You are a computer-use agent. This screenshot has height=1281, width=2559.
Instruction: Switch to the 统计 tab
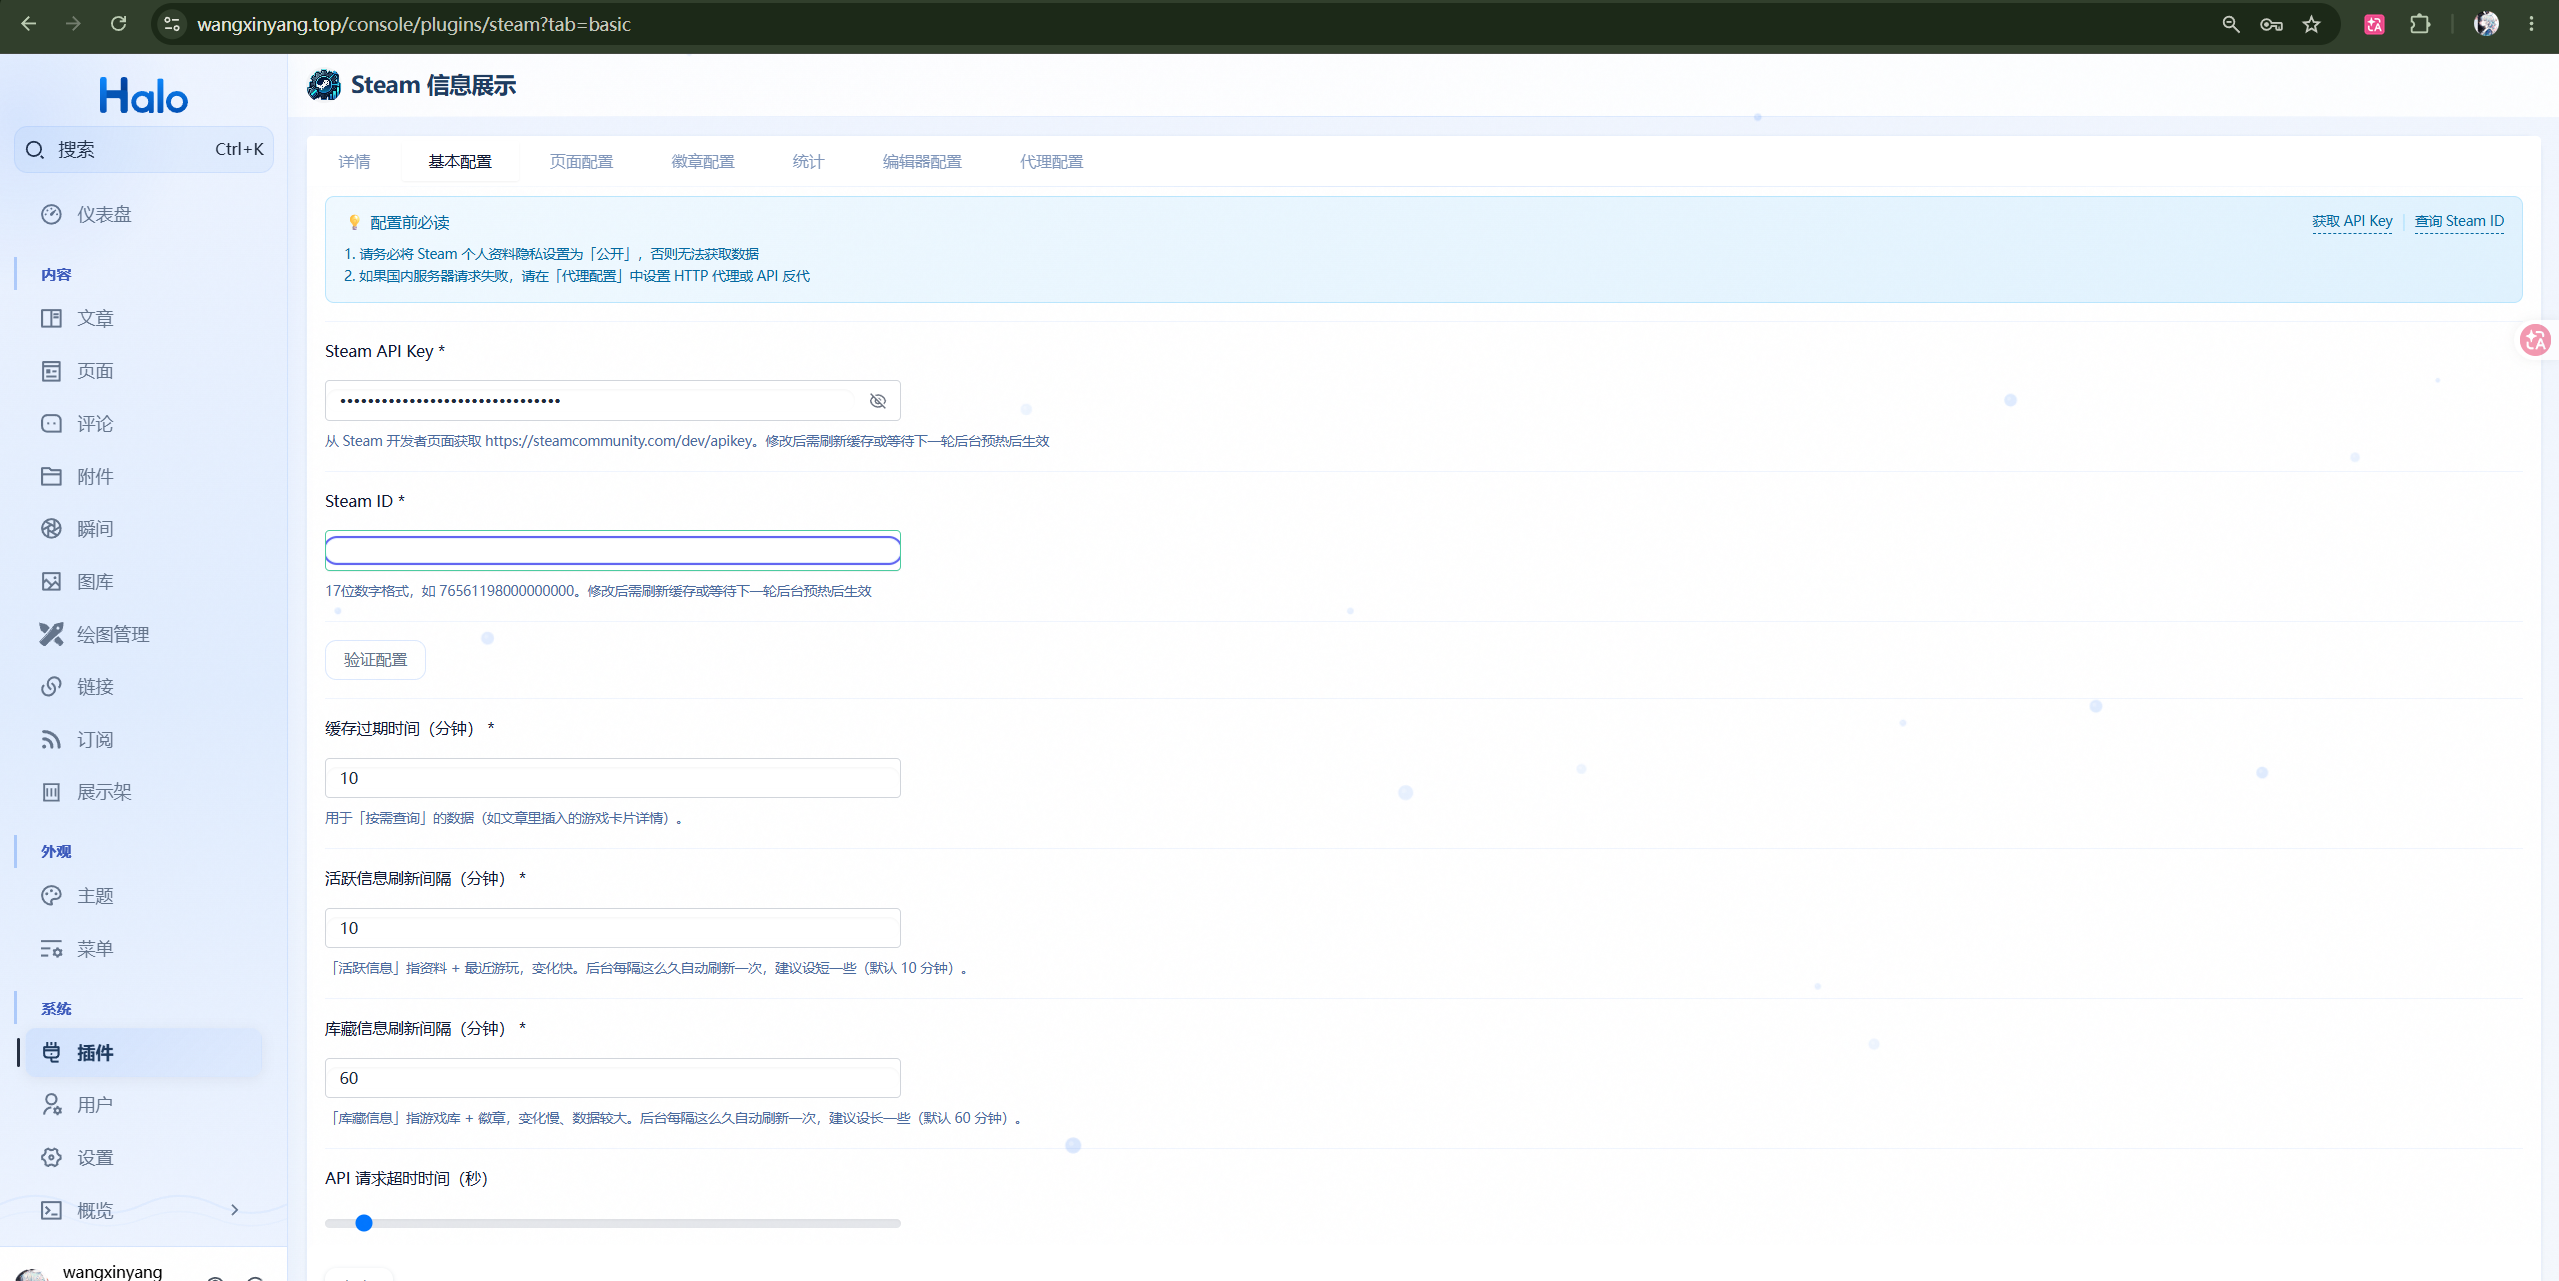[x=808, y=162]
